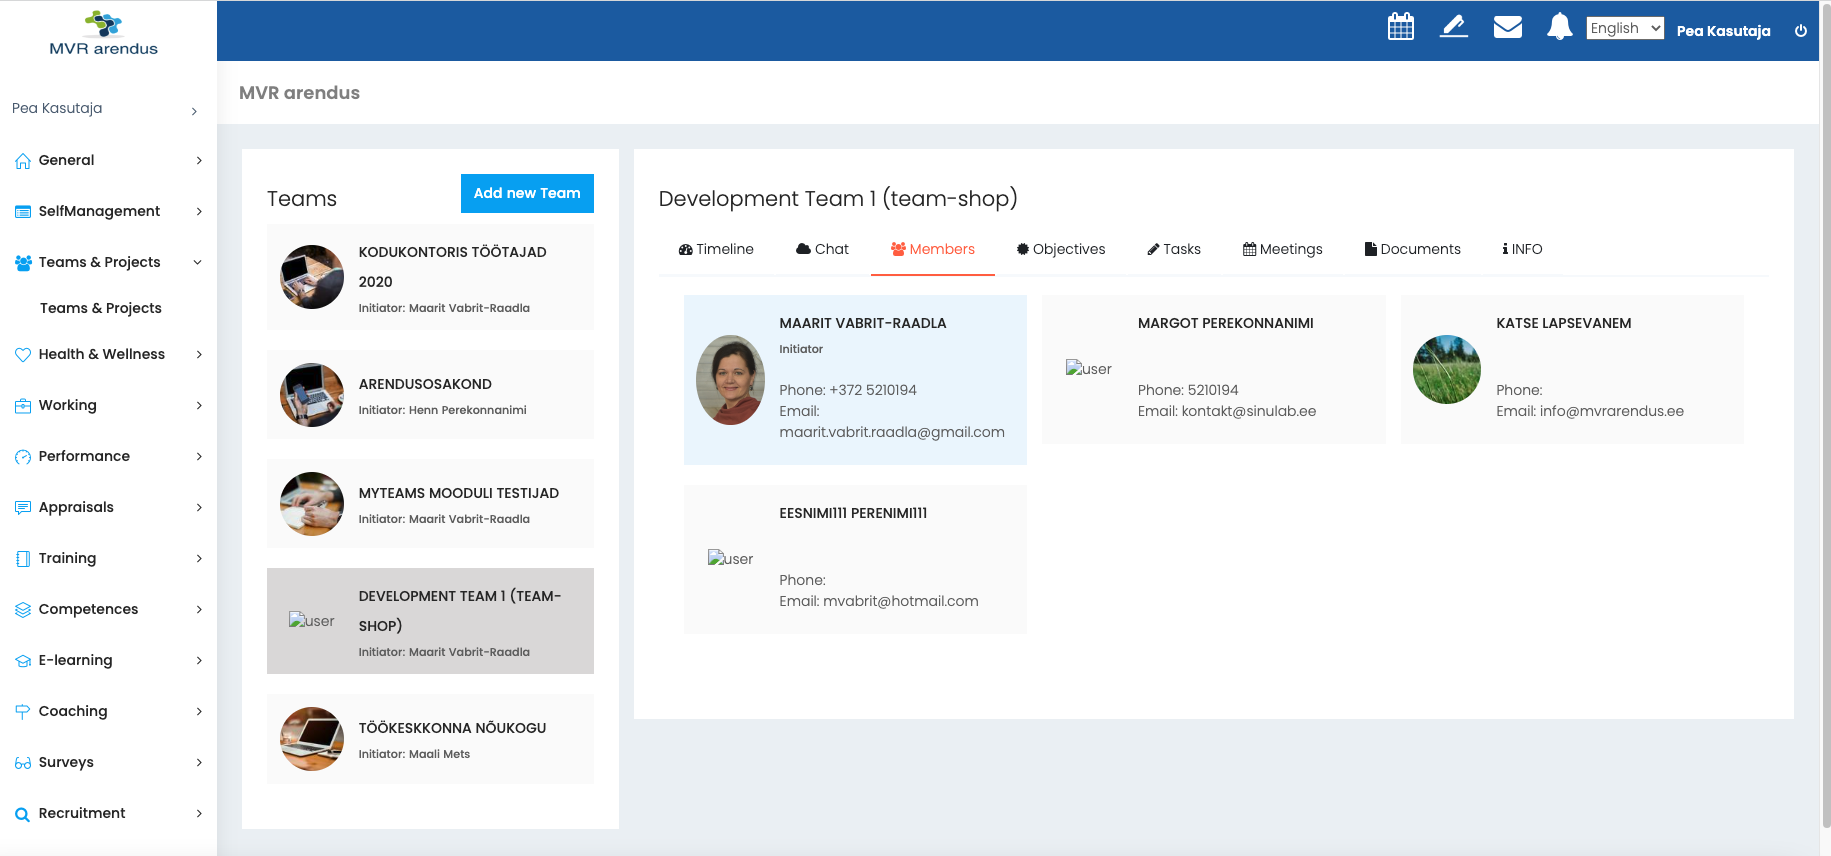1831x856 pixels.
Task: Click Töökeskkonna Nõukogu laptop thumbnail
Action: (312, 739)
